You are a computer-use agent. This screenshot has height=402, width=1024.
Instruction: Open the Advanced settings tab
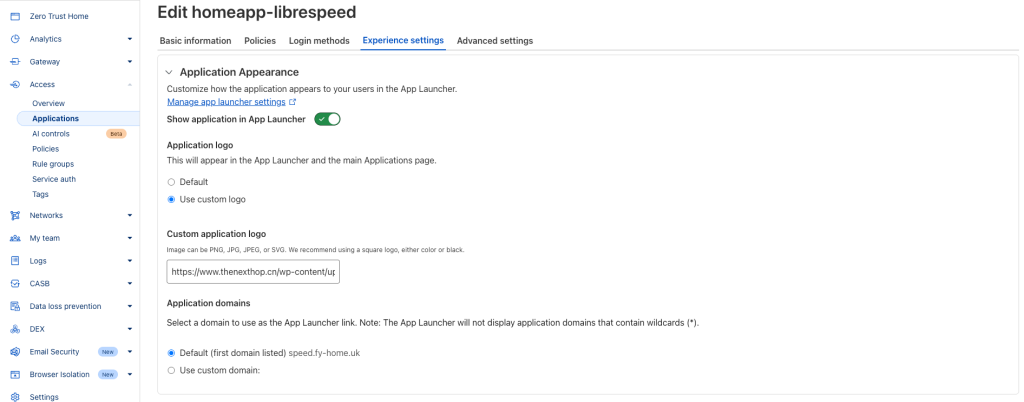495,40
